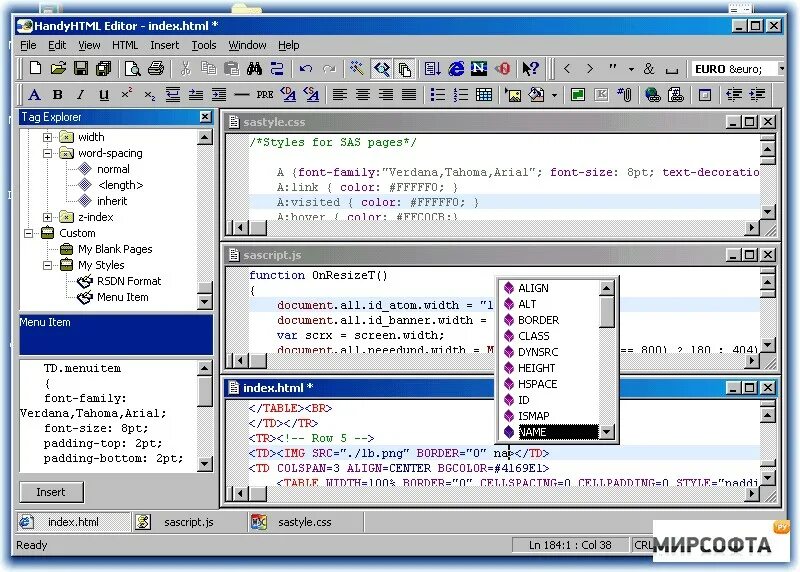Insert less-than entity from toolbar
Viewport: 800px width, 572px height.
tap(567, 68)
